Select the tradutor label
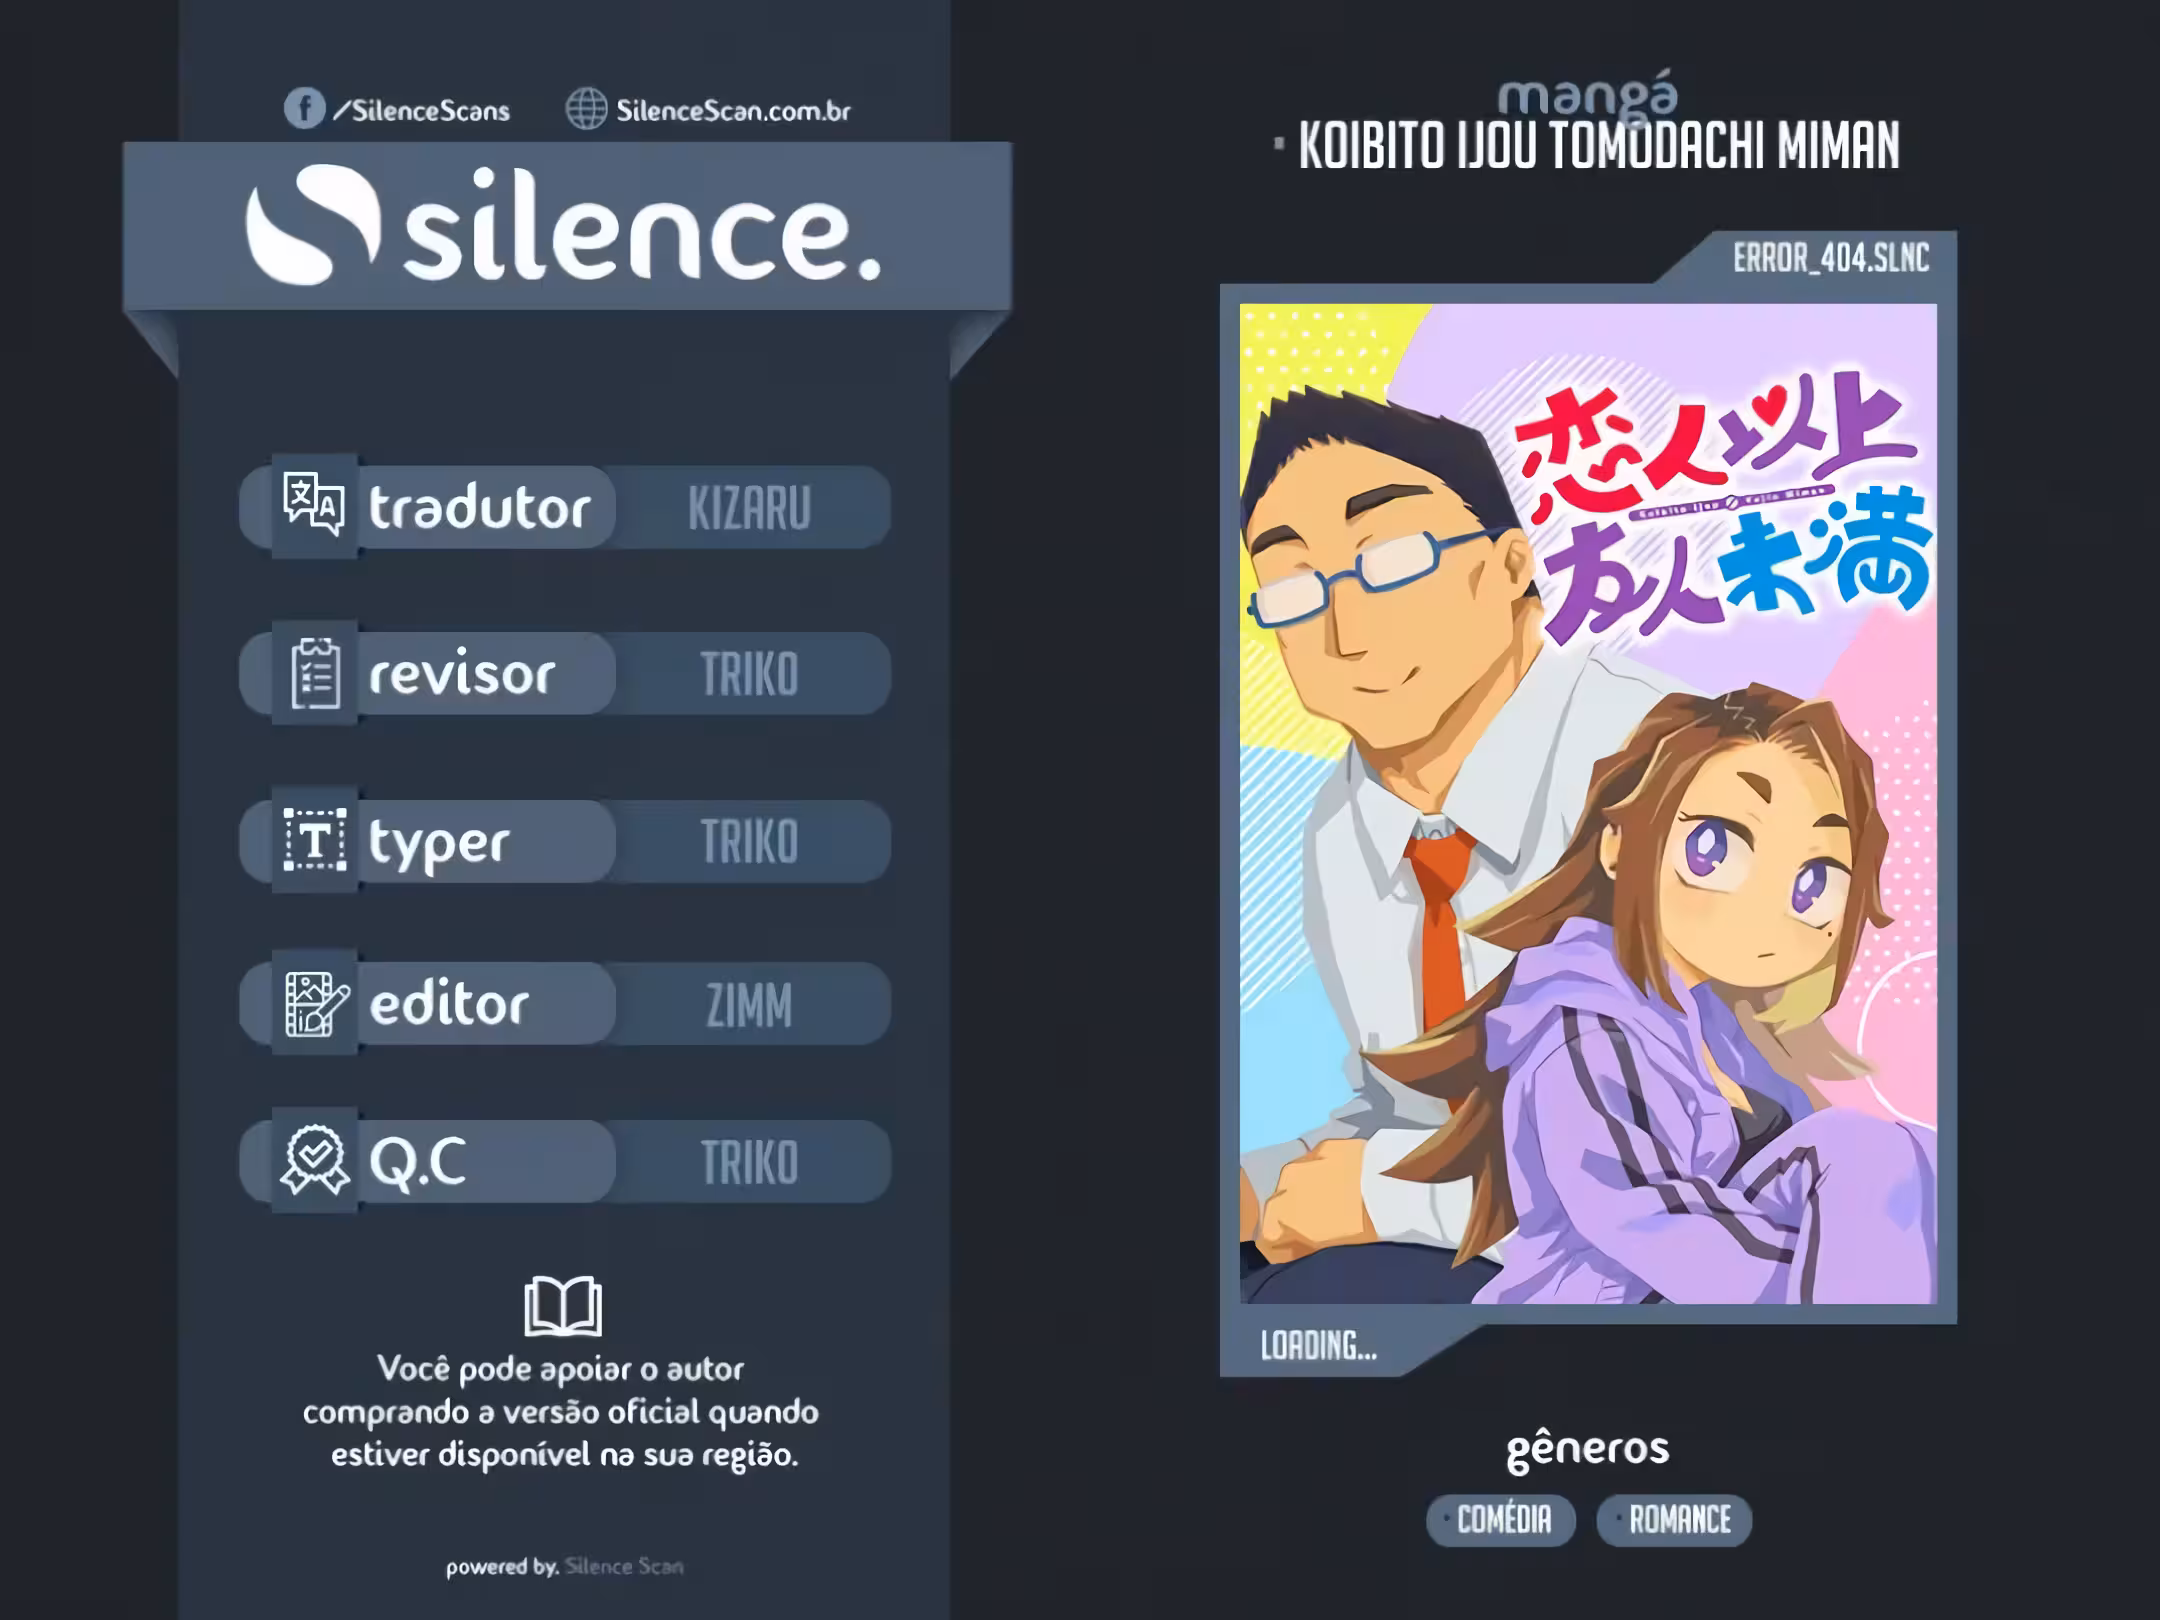This screenshot has height=1620, width=2160. tap(479, 507)
